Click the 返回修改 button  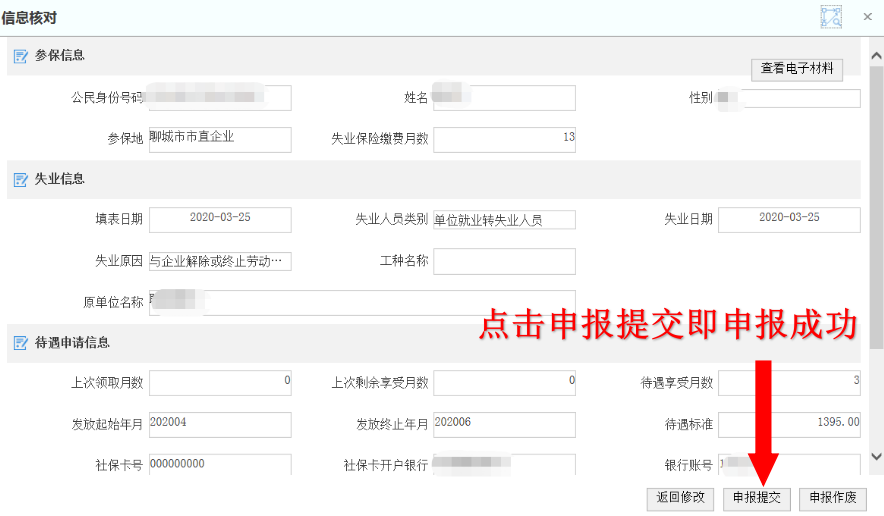point(680,498)
